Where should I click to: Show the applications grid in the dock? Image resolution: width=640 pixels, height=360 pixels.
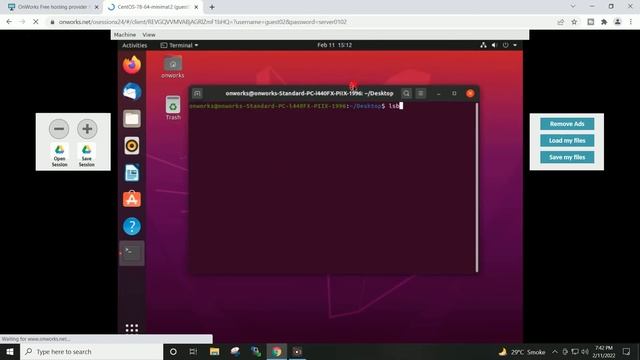click(x=132, y=328)
